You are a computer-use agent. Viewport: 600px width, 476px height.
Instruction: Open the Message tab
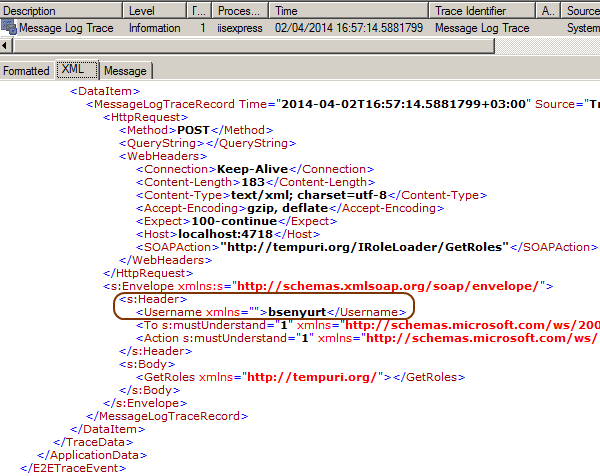[125, 71]
